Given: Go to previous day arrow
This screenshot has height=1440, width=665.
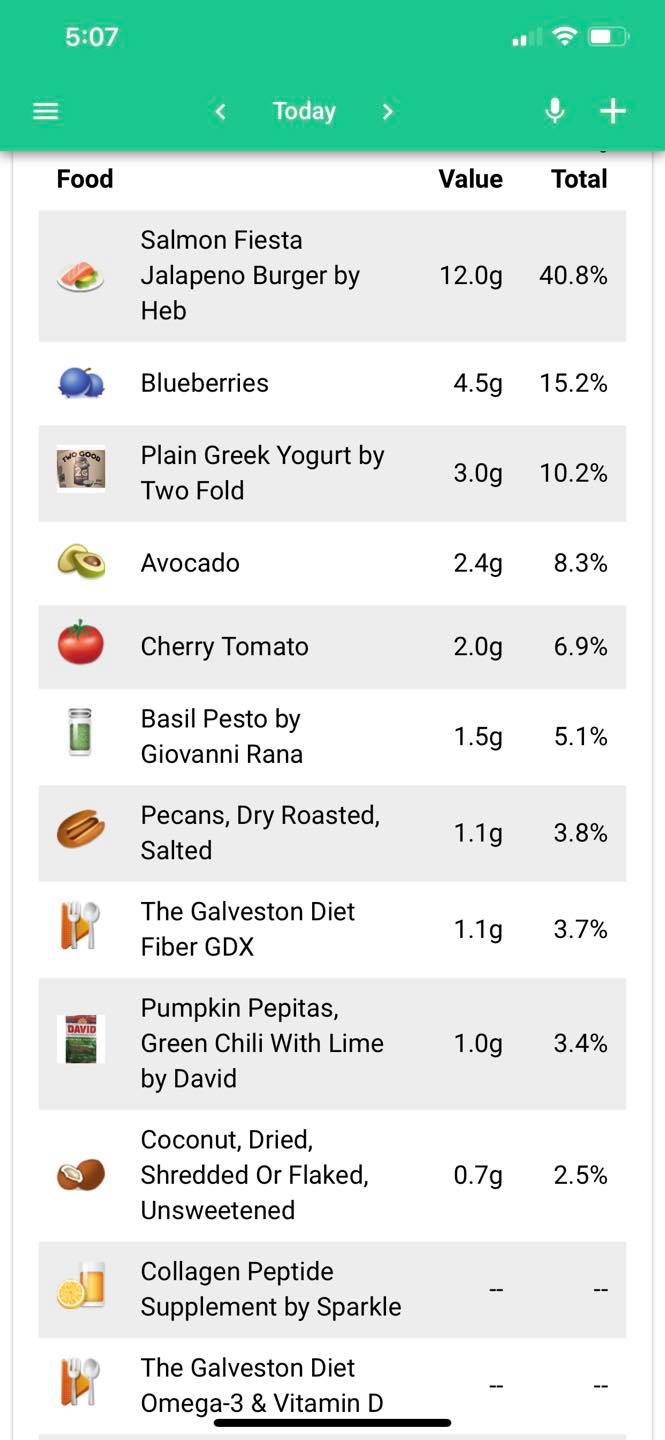Looking at the screenshot, I should 221,111.
